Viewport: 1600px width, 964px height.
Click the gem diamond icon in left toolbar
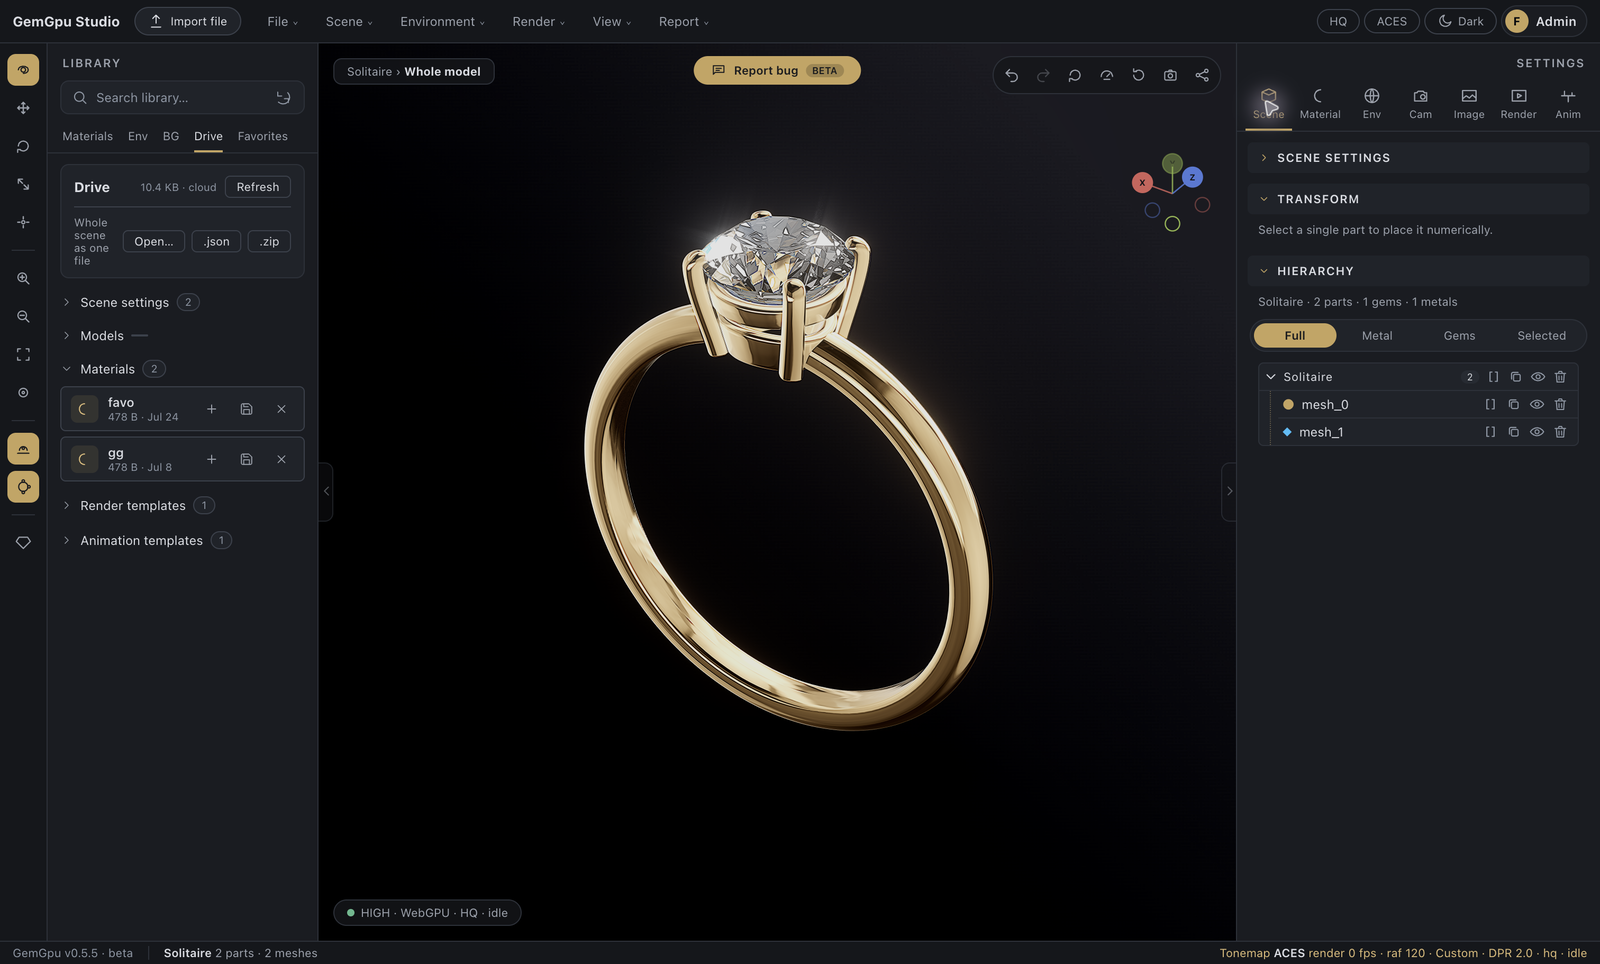23,542
